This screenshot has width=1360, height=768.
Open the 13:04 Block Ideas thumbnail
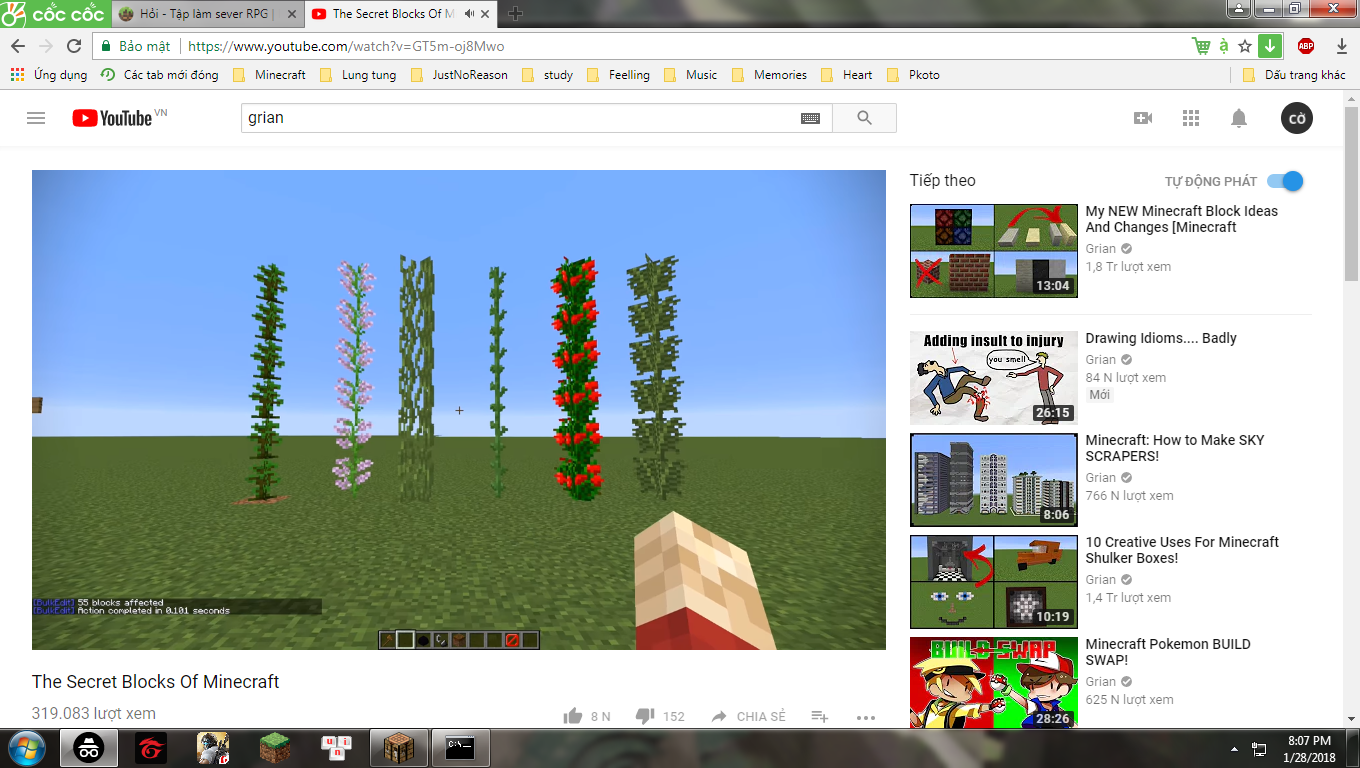coord(994,251)
